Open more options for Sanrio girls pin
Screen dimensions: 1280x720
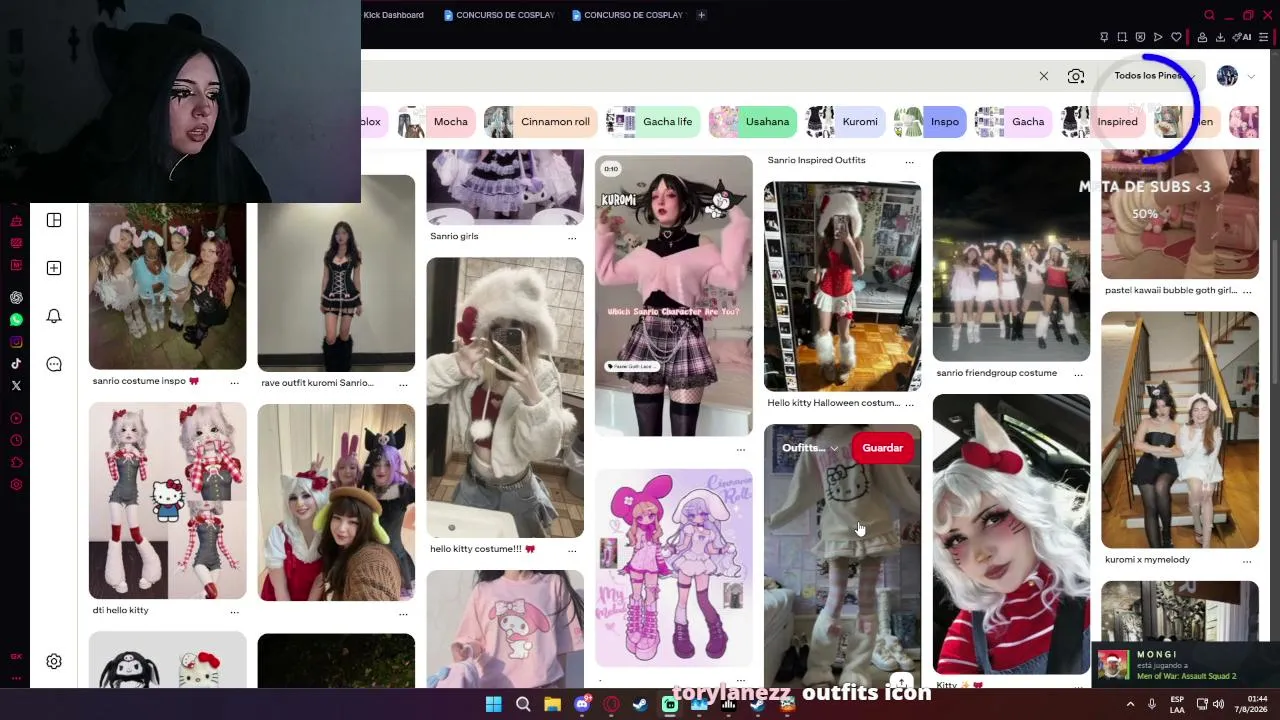click(x=572, y=238)
